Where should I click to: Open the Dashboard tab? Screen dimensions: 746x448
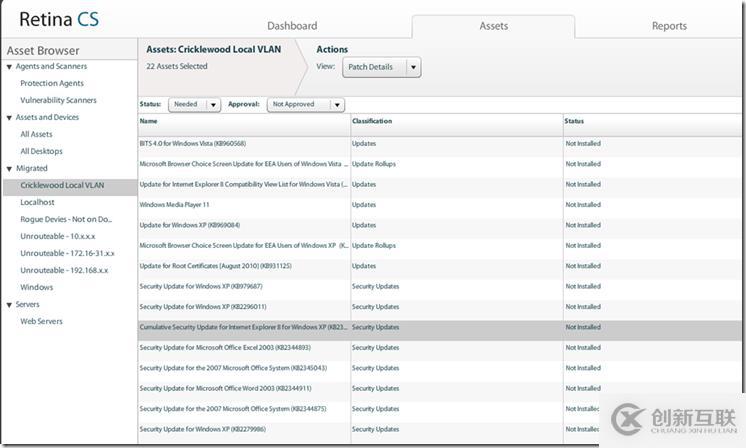tap(292, 26)
